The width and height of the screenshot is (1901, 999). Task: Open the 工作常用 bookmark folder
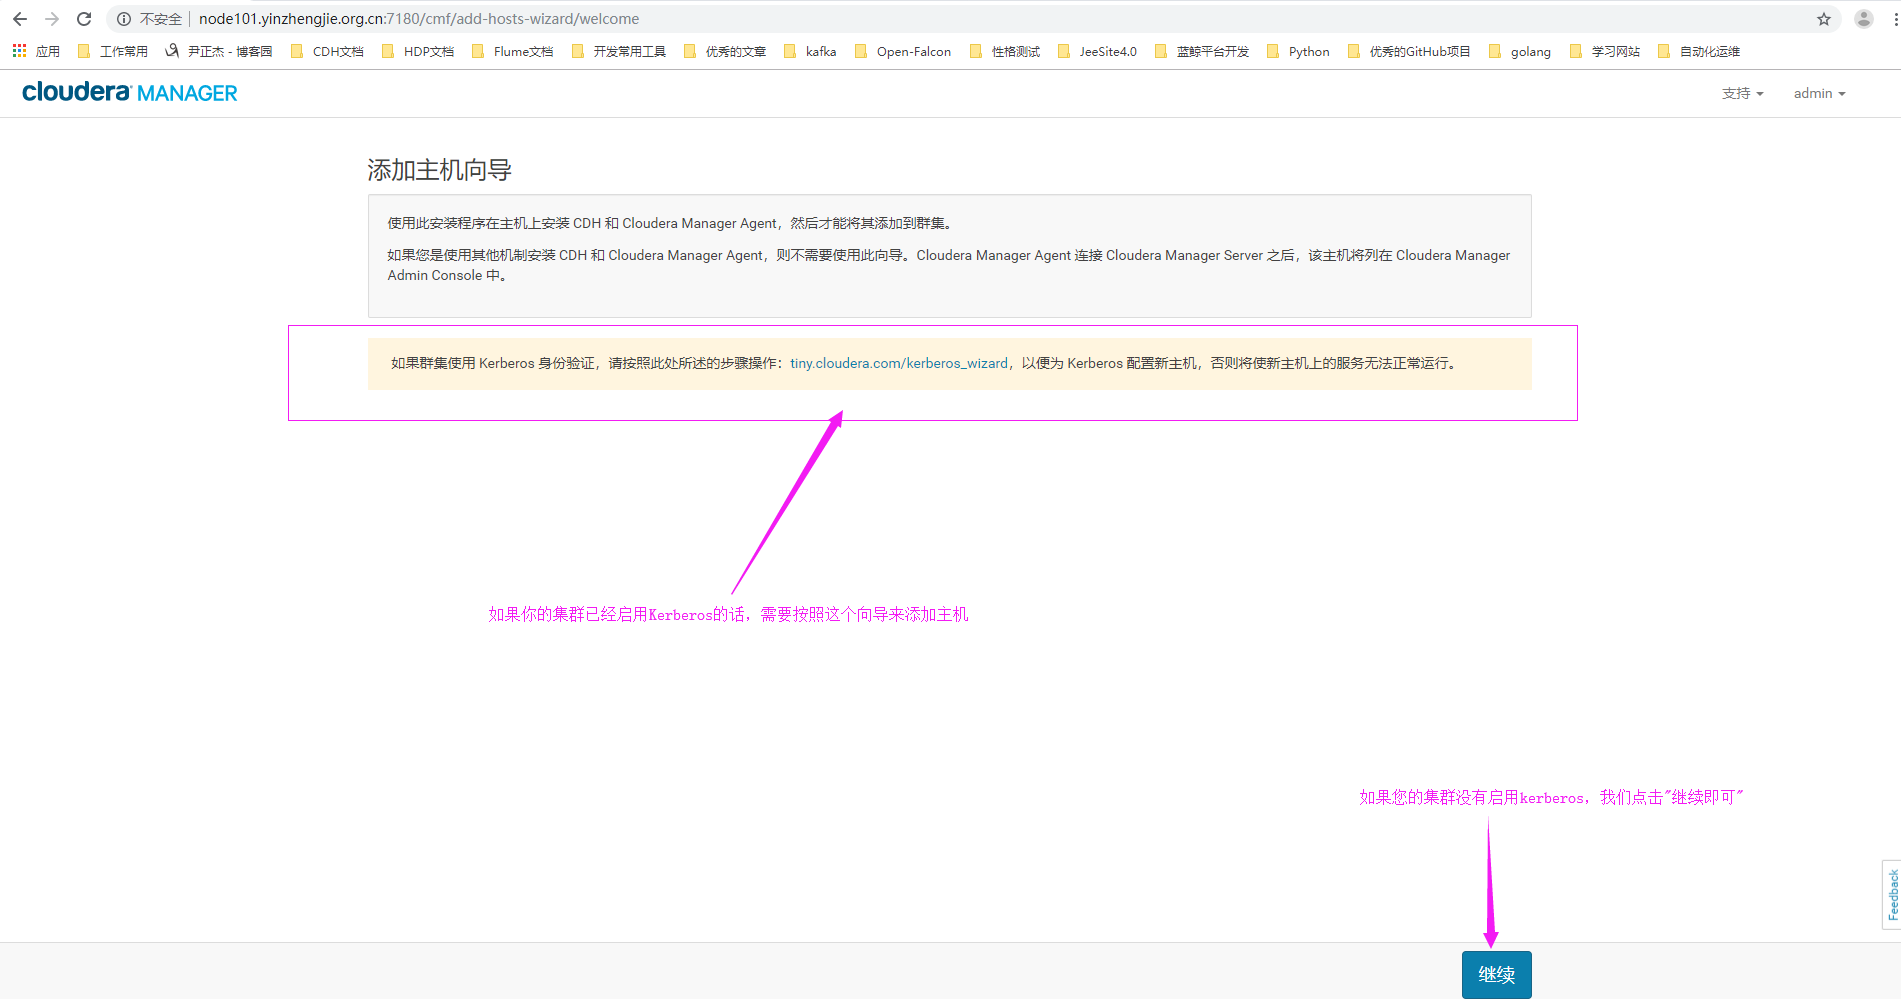[113, 51]
